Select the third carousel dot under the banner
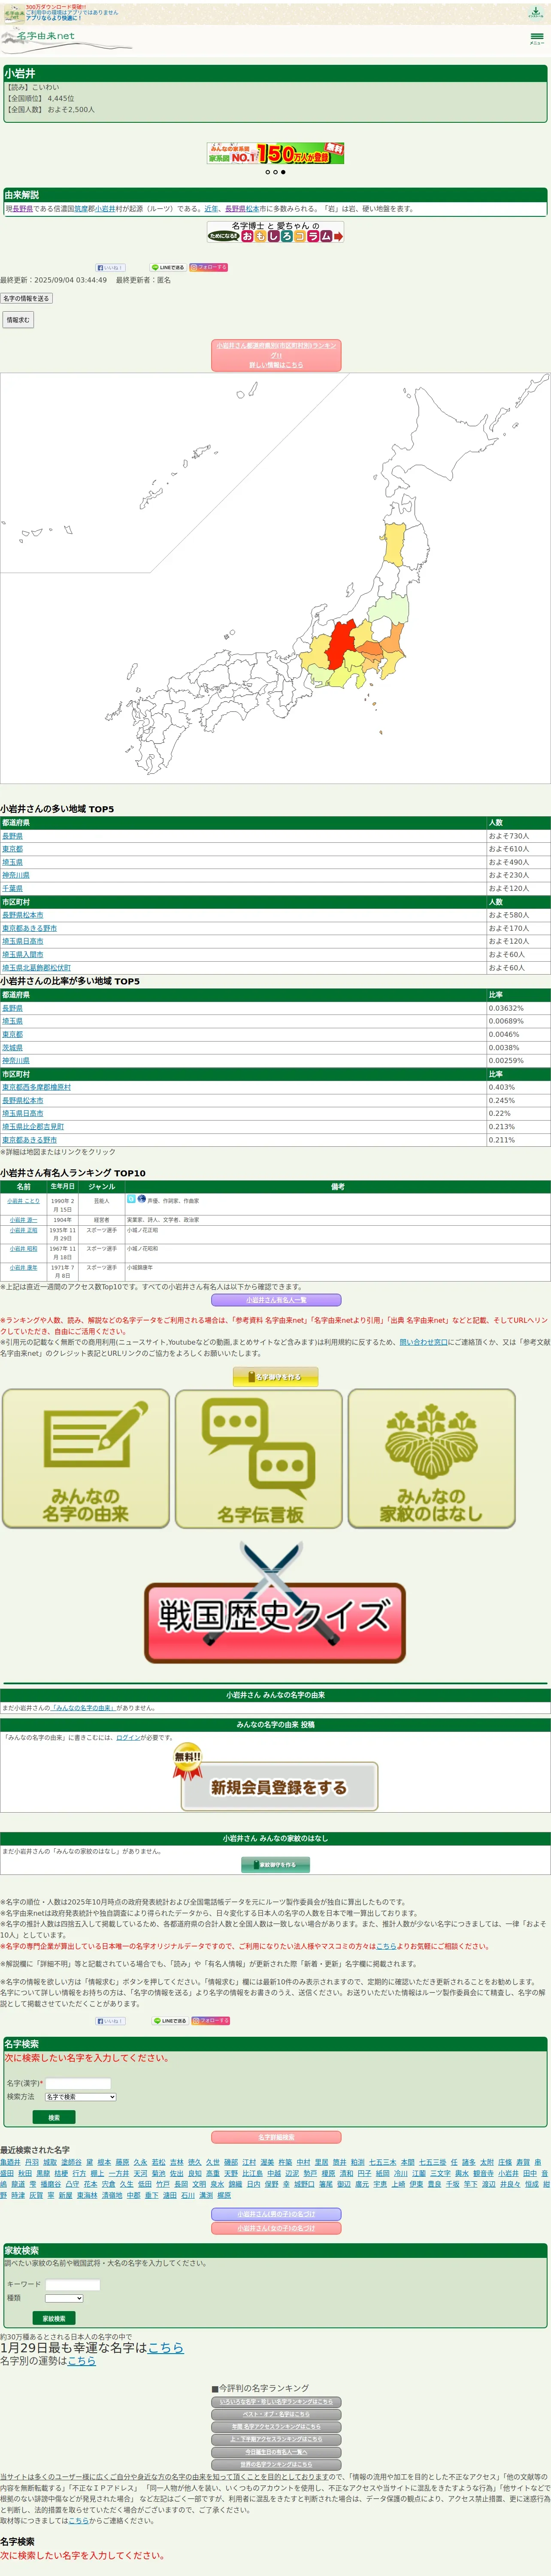 click(x=283, y=172)
